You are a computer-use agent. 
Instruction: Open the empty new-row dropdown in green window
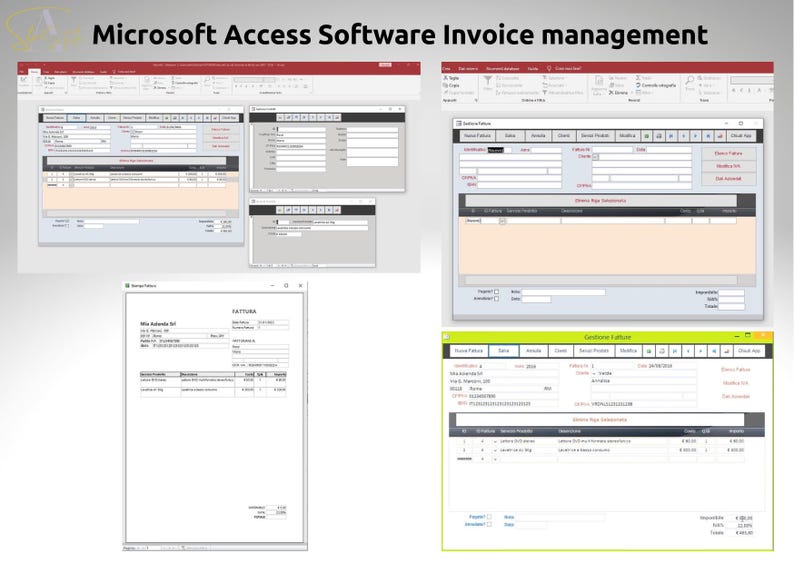pos(495,459)
